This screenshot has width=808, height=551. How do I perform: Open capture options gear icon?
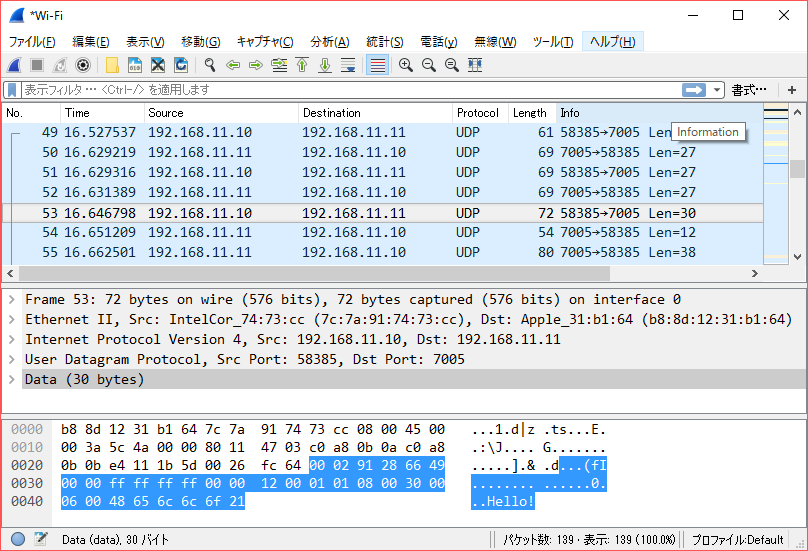tap(83, 65)
